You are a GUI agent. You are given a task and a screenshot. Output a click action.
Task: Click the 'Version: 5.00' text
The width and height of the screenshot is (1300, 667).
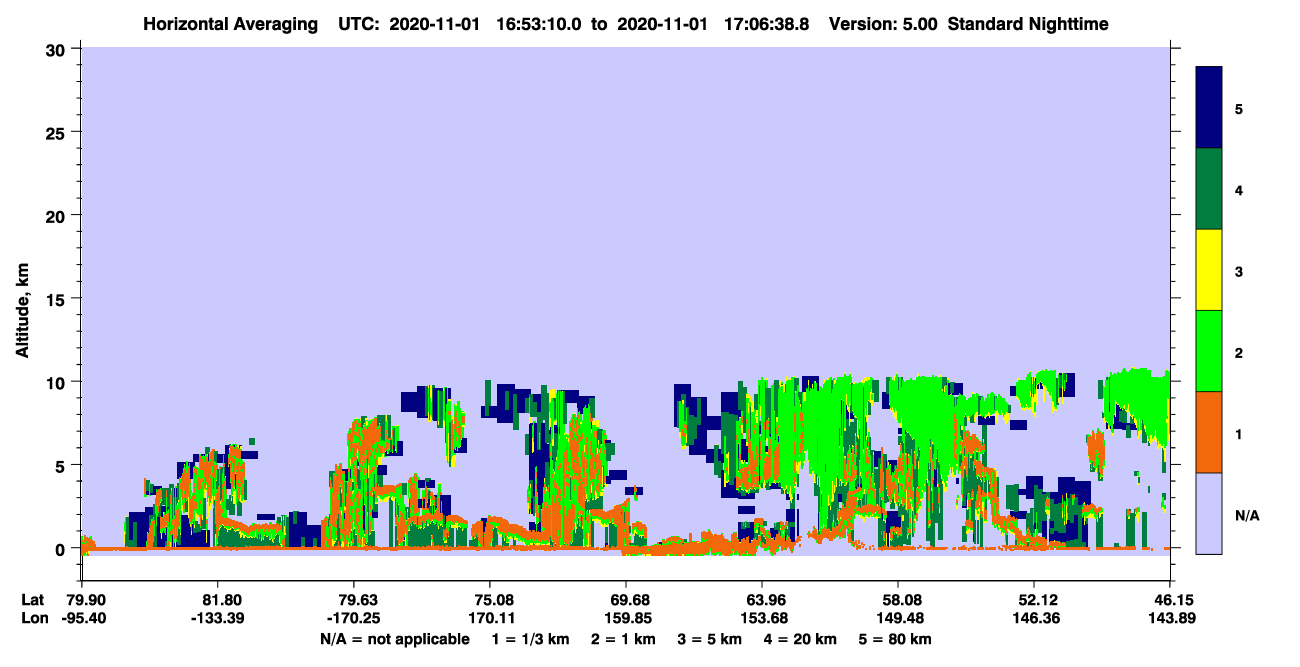[x=883, y=24]
